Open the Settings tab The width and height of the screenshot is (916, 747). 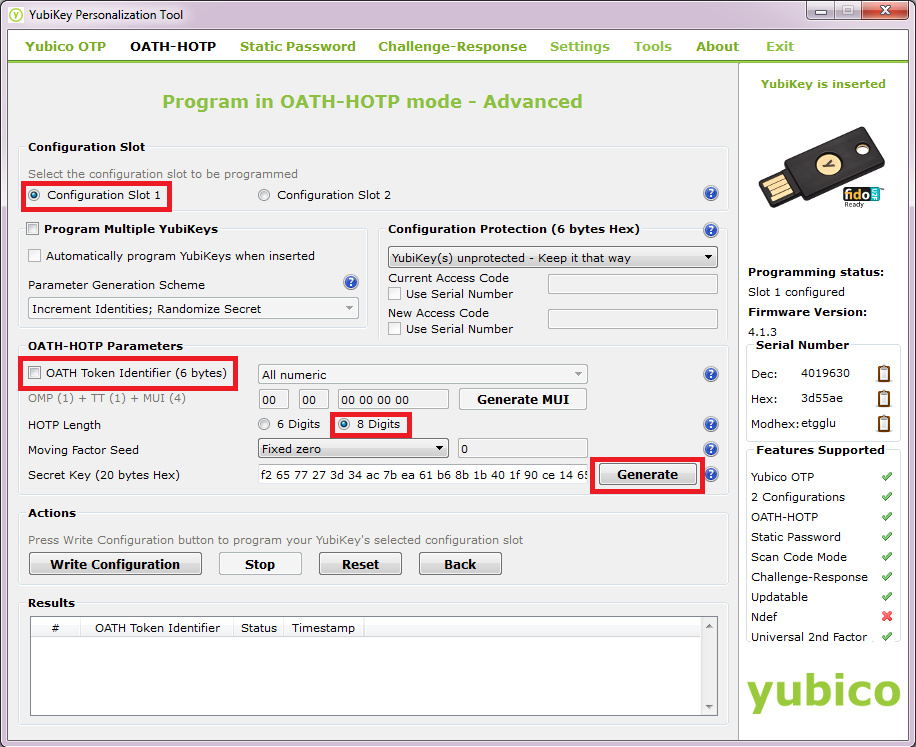pyautogui.click(x=580, y=47)
